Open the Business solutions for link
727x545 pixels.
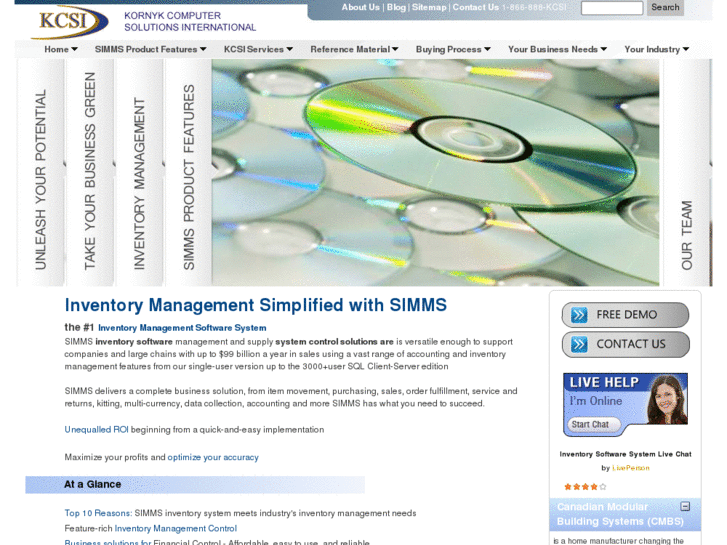[x=108, y=542]
